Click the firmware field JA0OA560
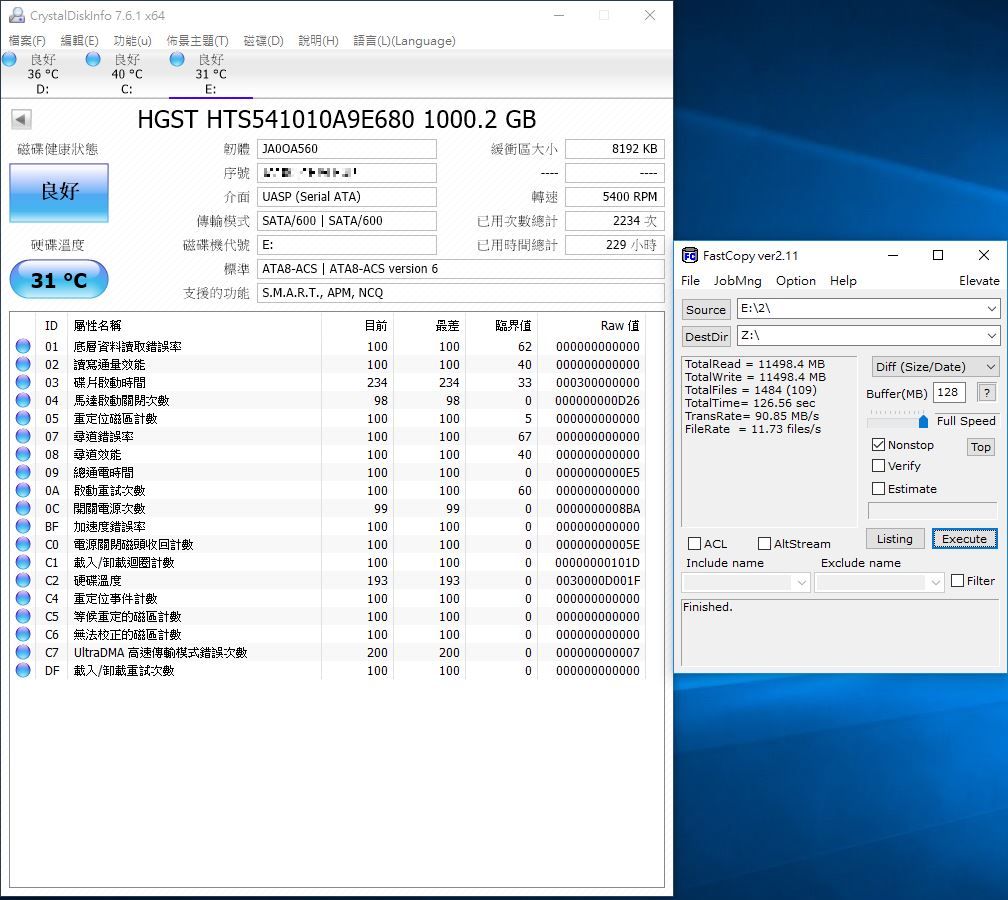The width and height of the screenshot is (1008, 900). coord(346,148)
